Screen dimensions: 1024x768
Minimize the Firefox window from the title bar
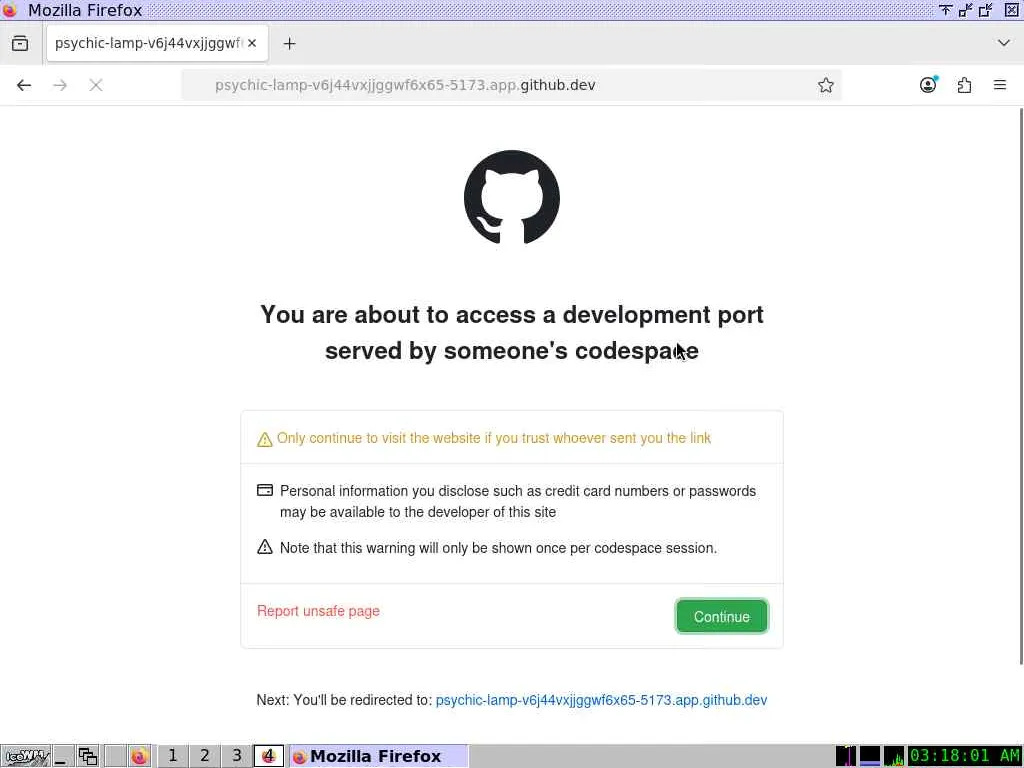(965, 10)
